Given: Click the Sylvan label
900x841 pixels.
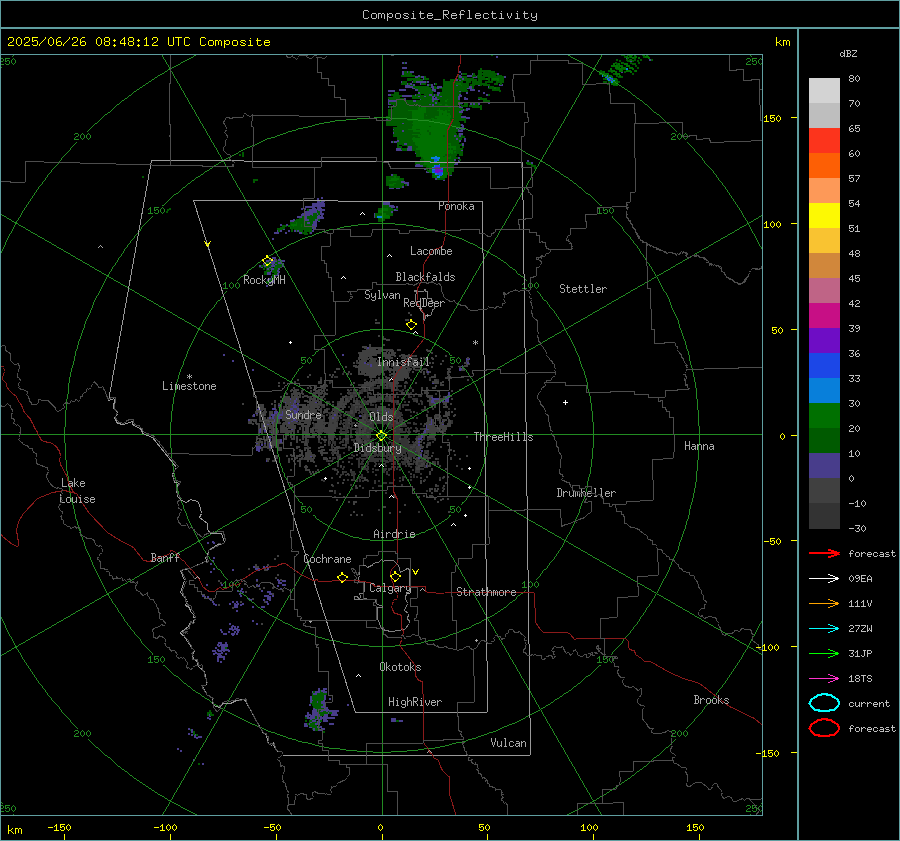Looking at the screenshot, I should [x=382, y=295].
